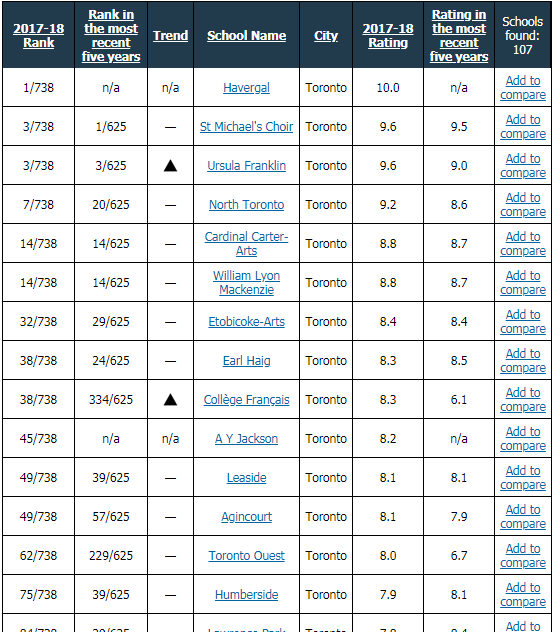
Task: Sort by Rating in most recent five years
Action: 459,35
